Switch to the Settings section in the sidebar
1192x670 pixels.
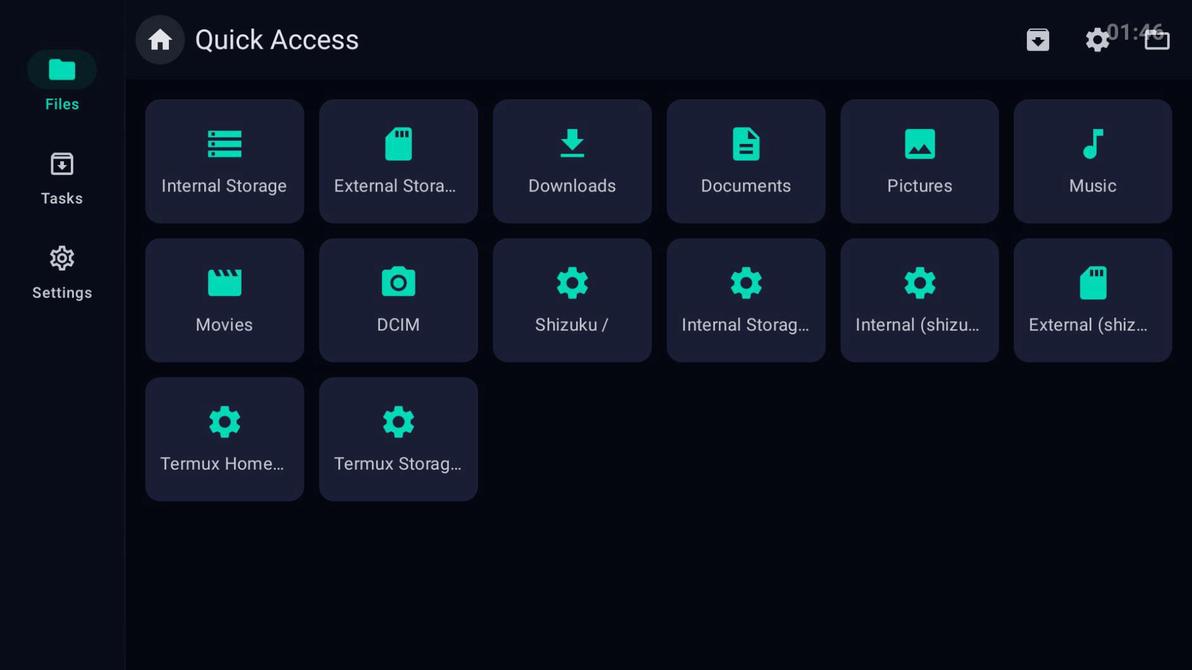click(61, 272)
